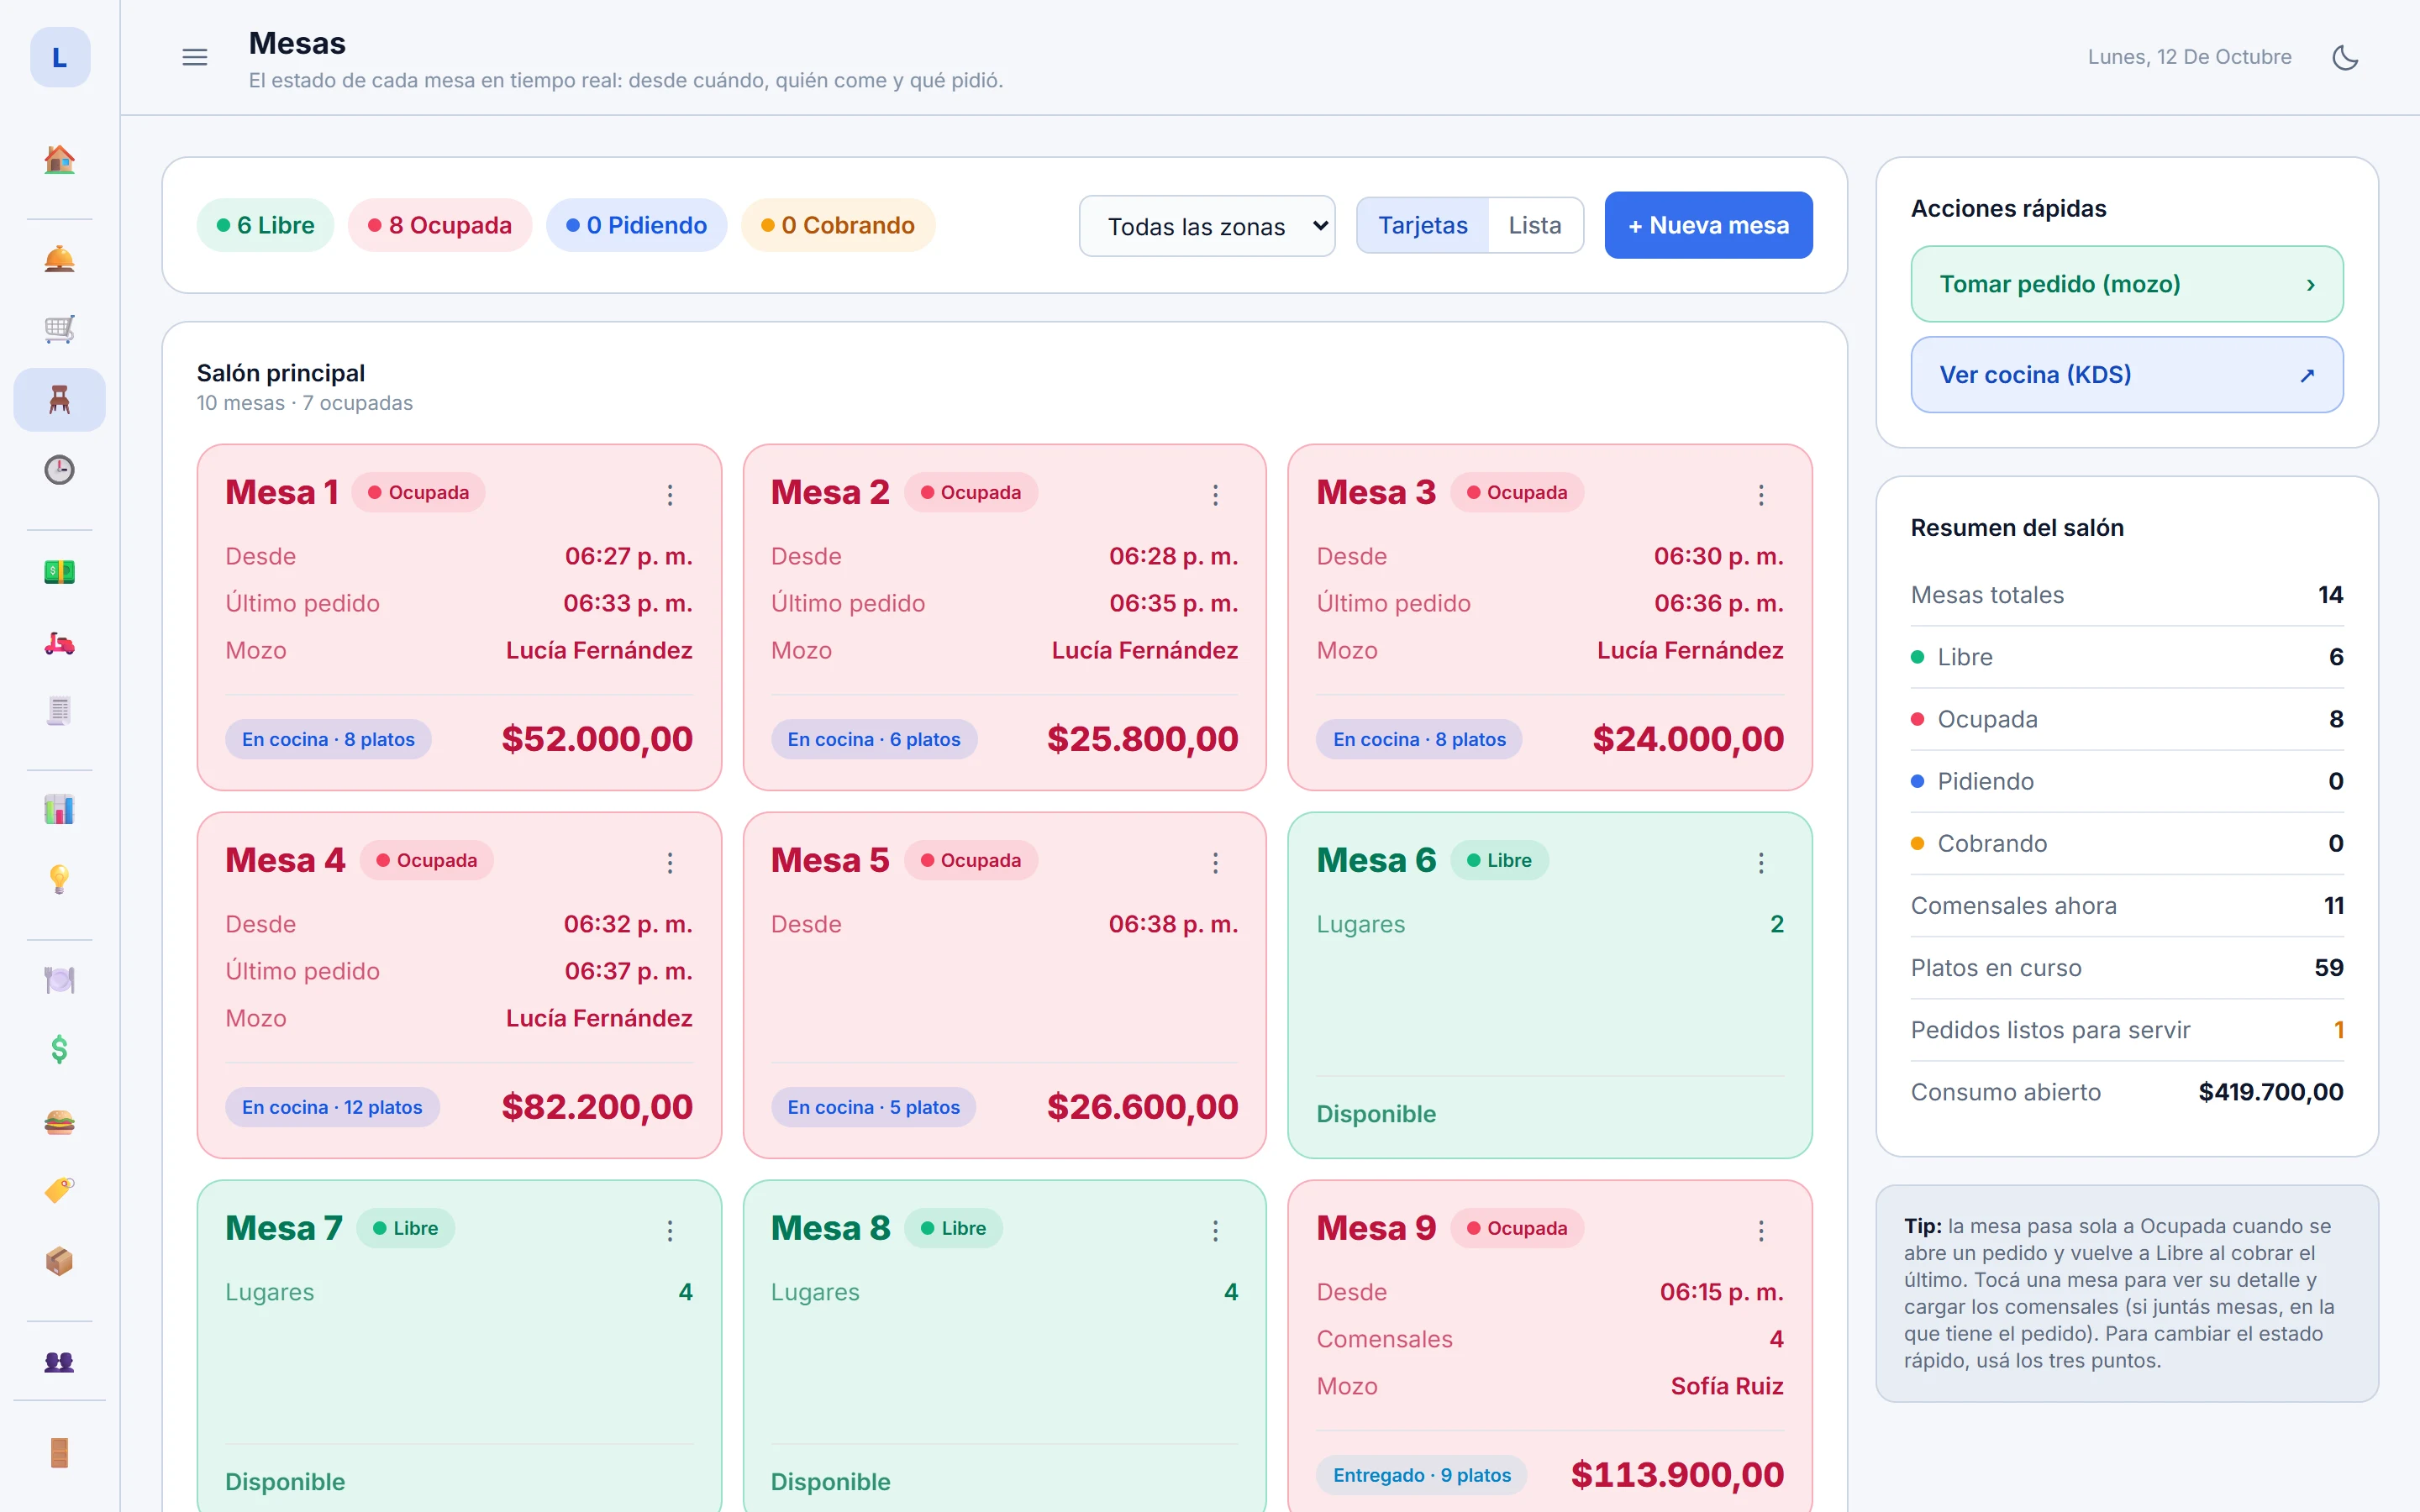2420x1512 pixels.
Task: Click the En cocina · 12 platos badge
Action: (332, 1107)
